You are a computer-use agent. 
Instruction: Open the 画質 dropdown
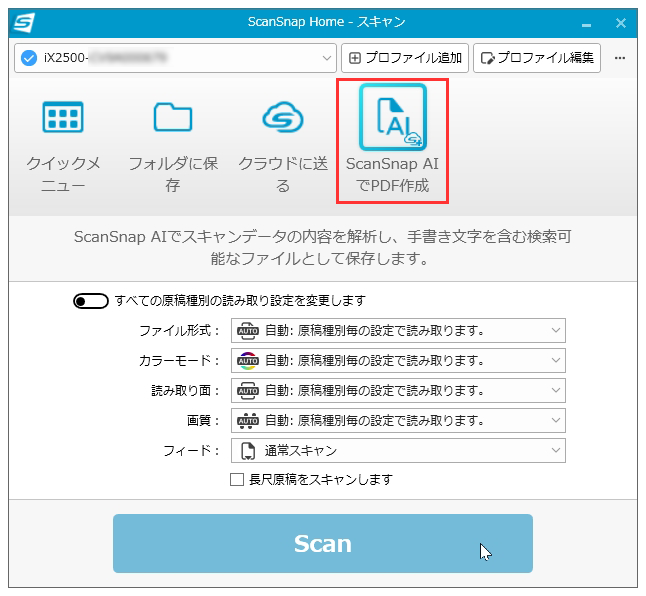tap(398, 421)
